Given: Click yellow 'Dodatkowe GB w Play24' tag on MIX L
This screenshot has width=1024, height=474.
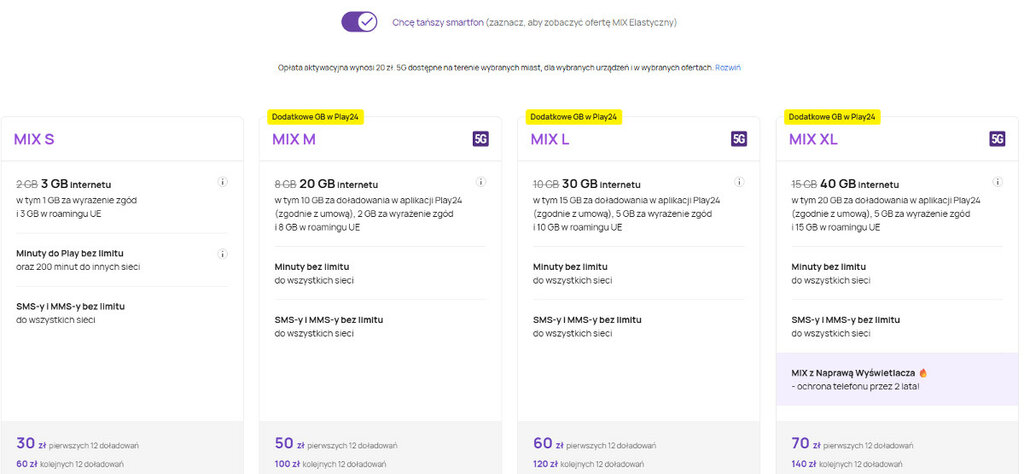Looking at the screenshot, I should [x=573, y=117].
